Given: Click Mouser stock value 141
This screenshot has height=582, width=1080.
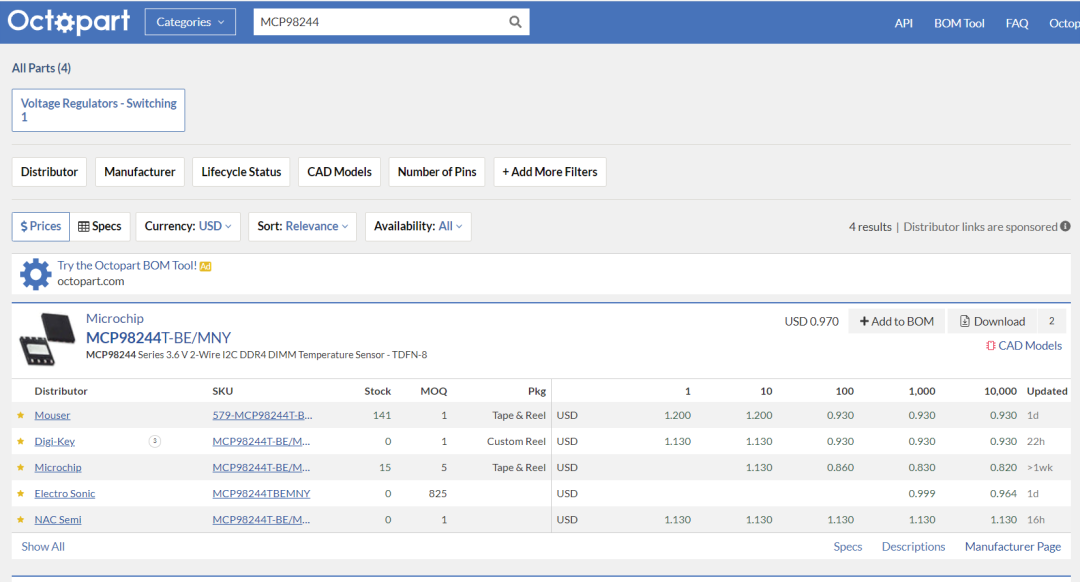Looking at the screenshot, I should pyautogui.click(x=382, y=415).
